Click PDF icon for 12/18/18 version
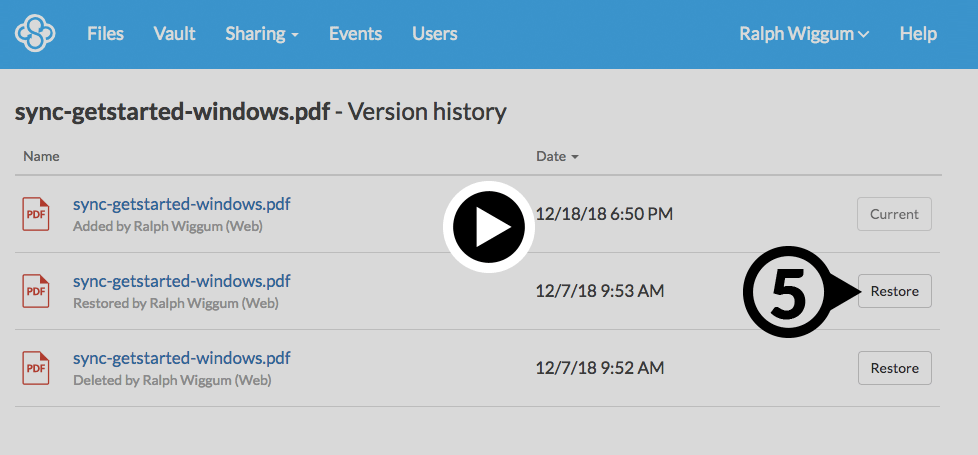The width and height of the screenshot is (978, 455). [x=36, y=214]
